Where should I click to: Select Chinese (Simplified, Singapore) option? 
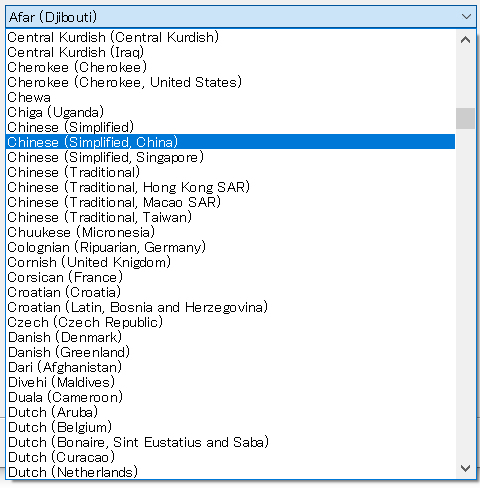(x=230, y=157)
